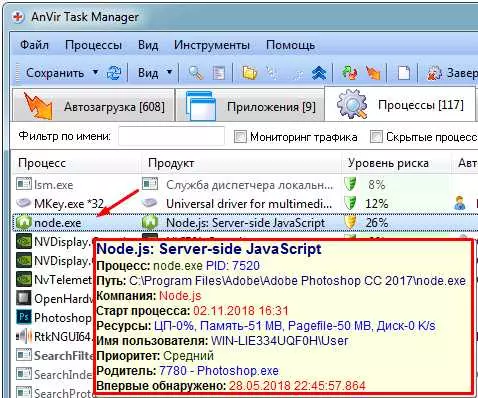Viewport: 478px width, 398px height.
Task: Click the Фильтр по имени input field
Action: click(x=172, y=136)
